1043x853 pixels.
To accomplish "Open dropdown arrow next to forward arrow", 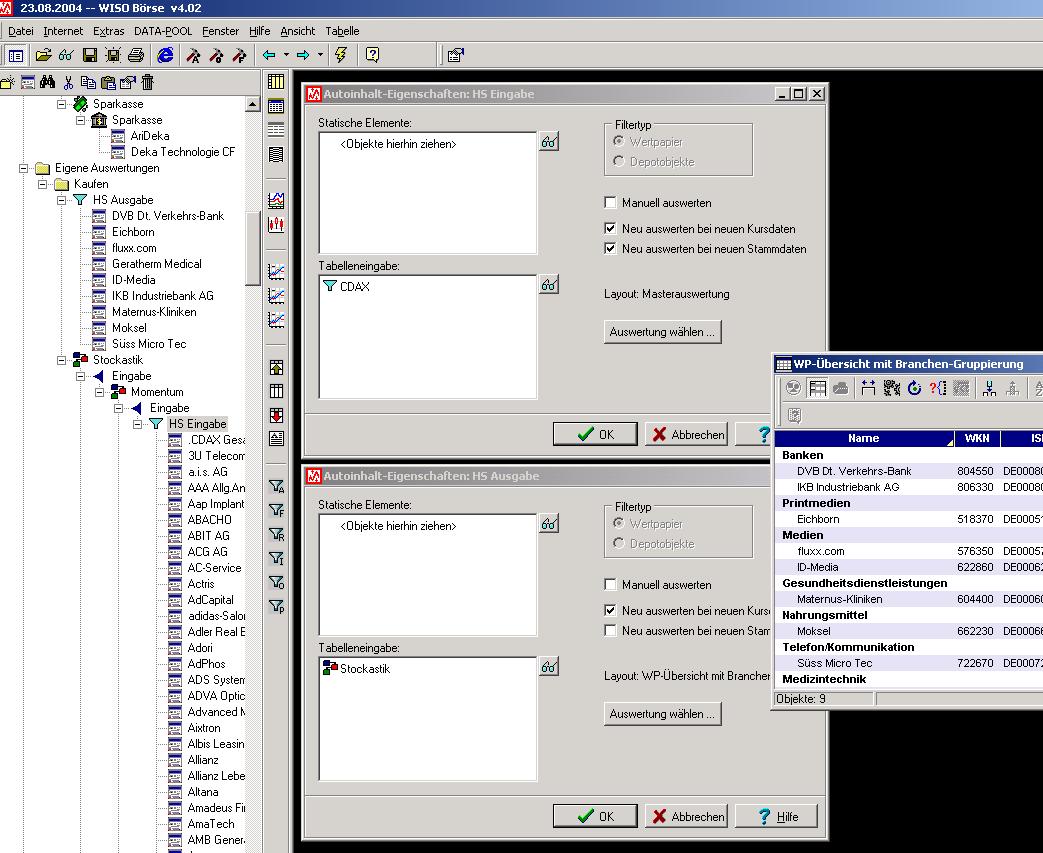I will pyautogui.click(x=320, y=55).
